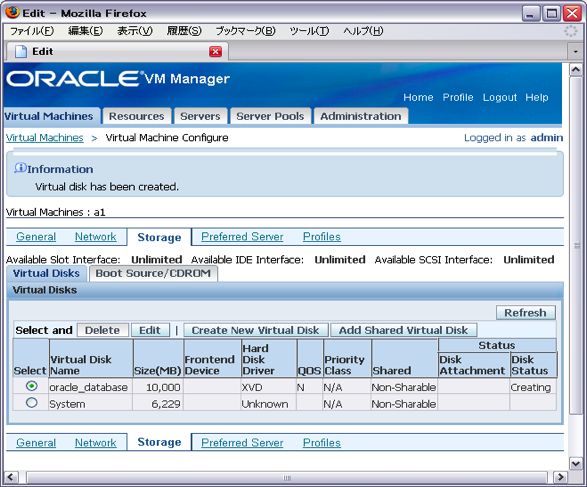587x487 pixels.
Task: Click the page icon on Edit tab
Action: coord(21,51)
